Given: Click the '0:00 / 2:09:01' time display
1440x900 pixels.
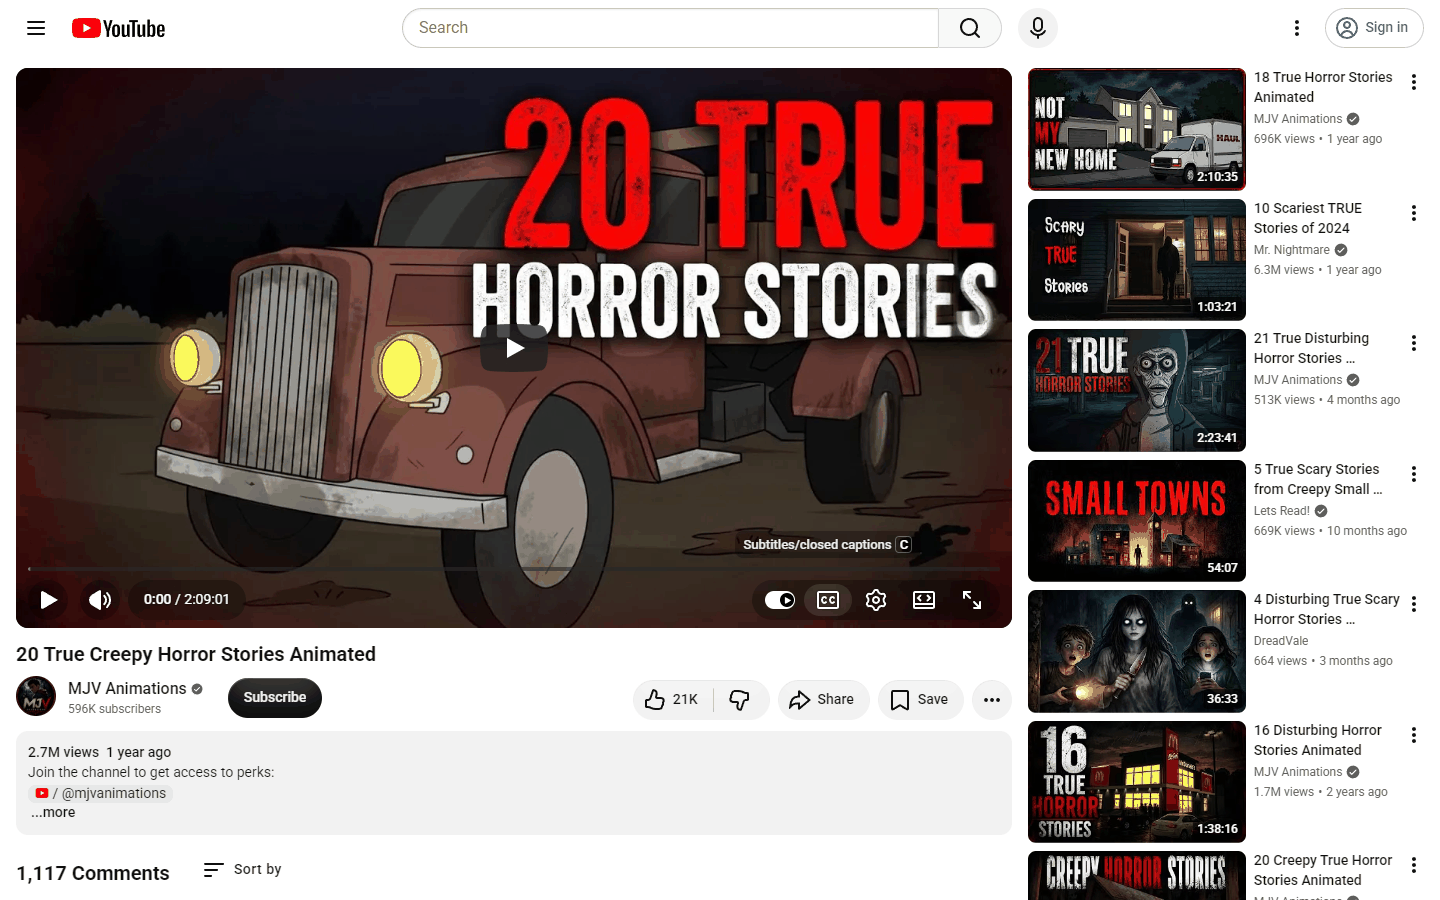Looking at the screenshot, I should tap(187, 600).
